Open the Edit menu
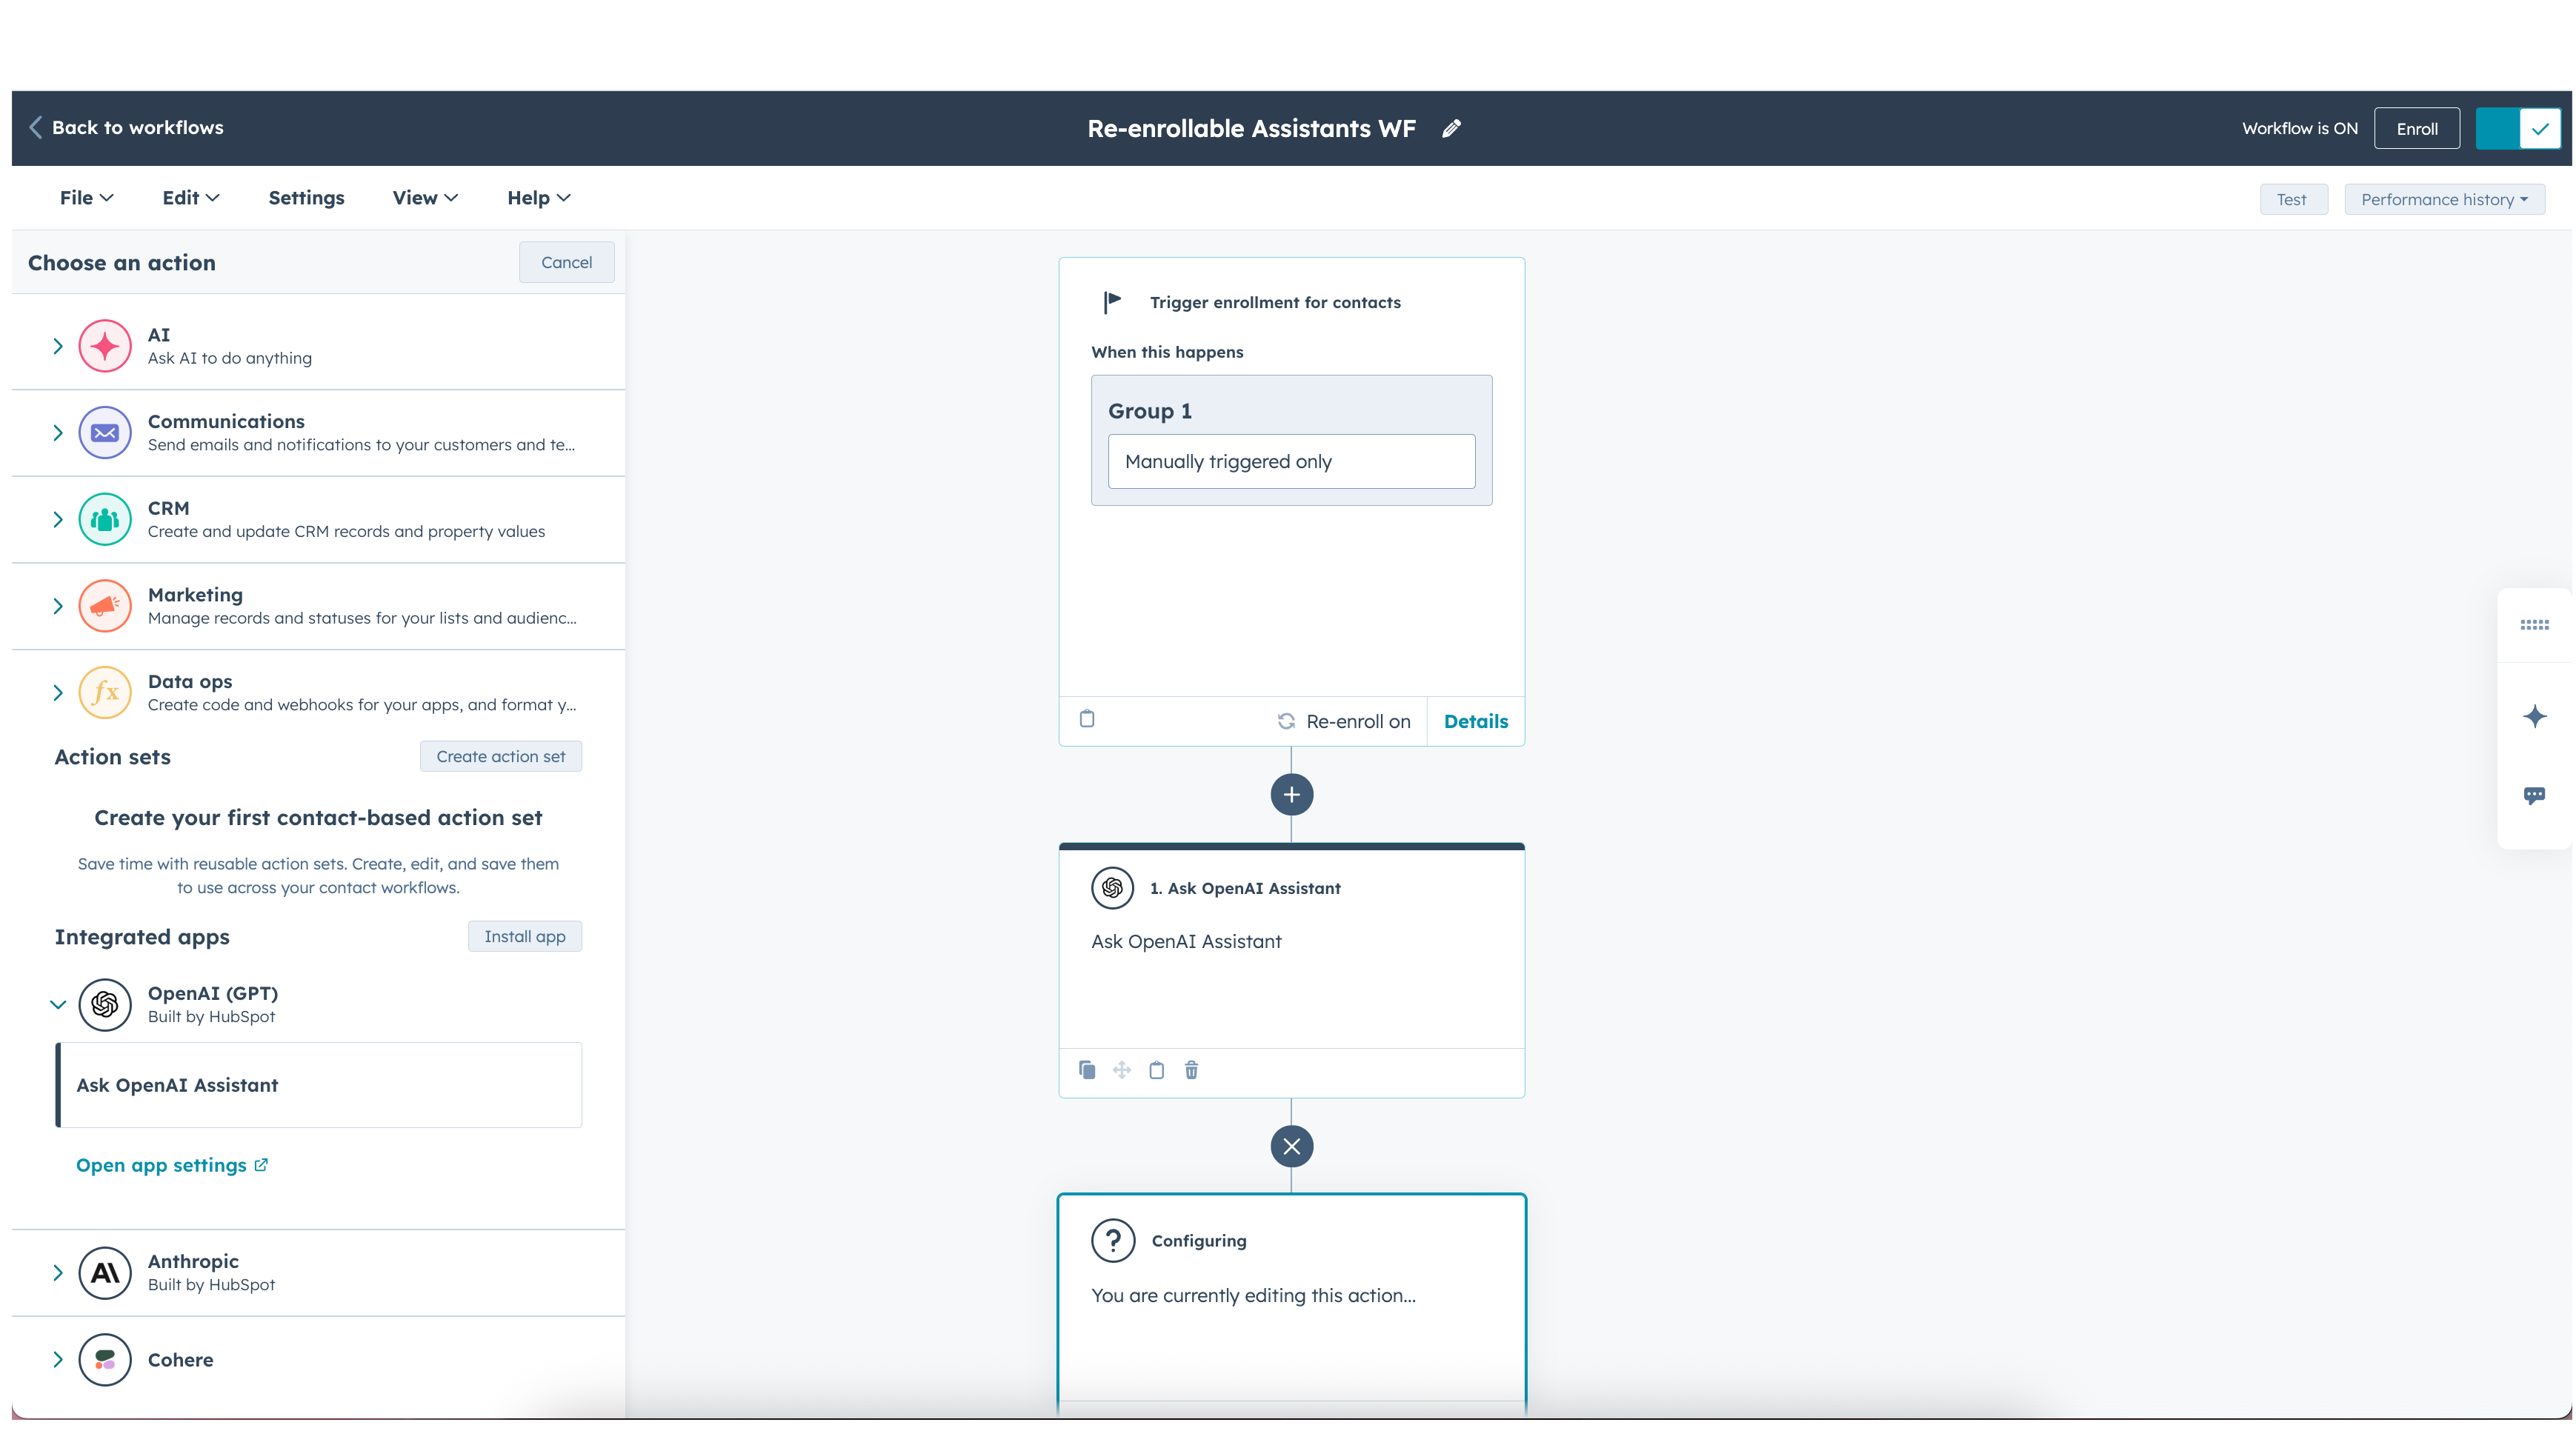This screenshot has width=2576, height=1448. click(x=189, y=197)
